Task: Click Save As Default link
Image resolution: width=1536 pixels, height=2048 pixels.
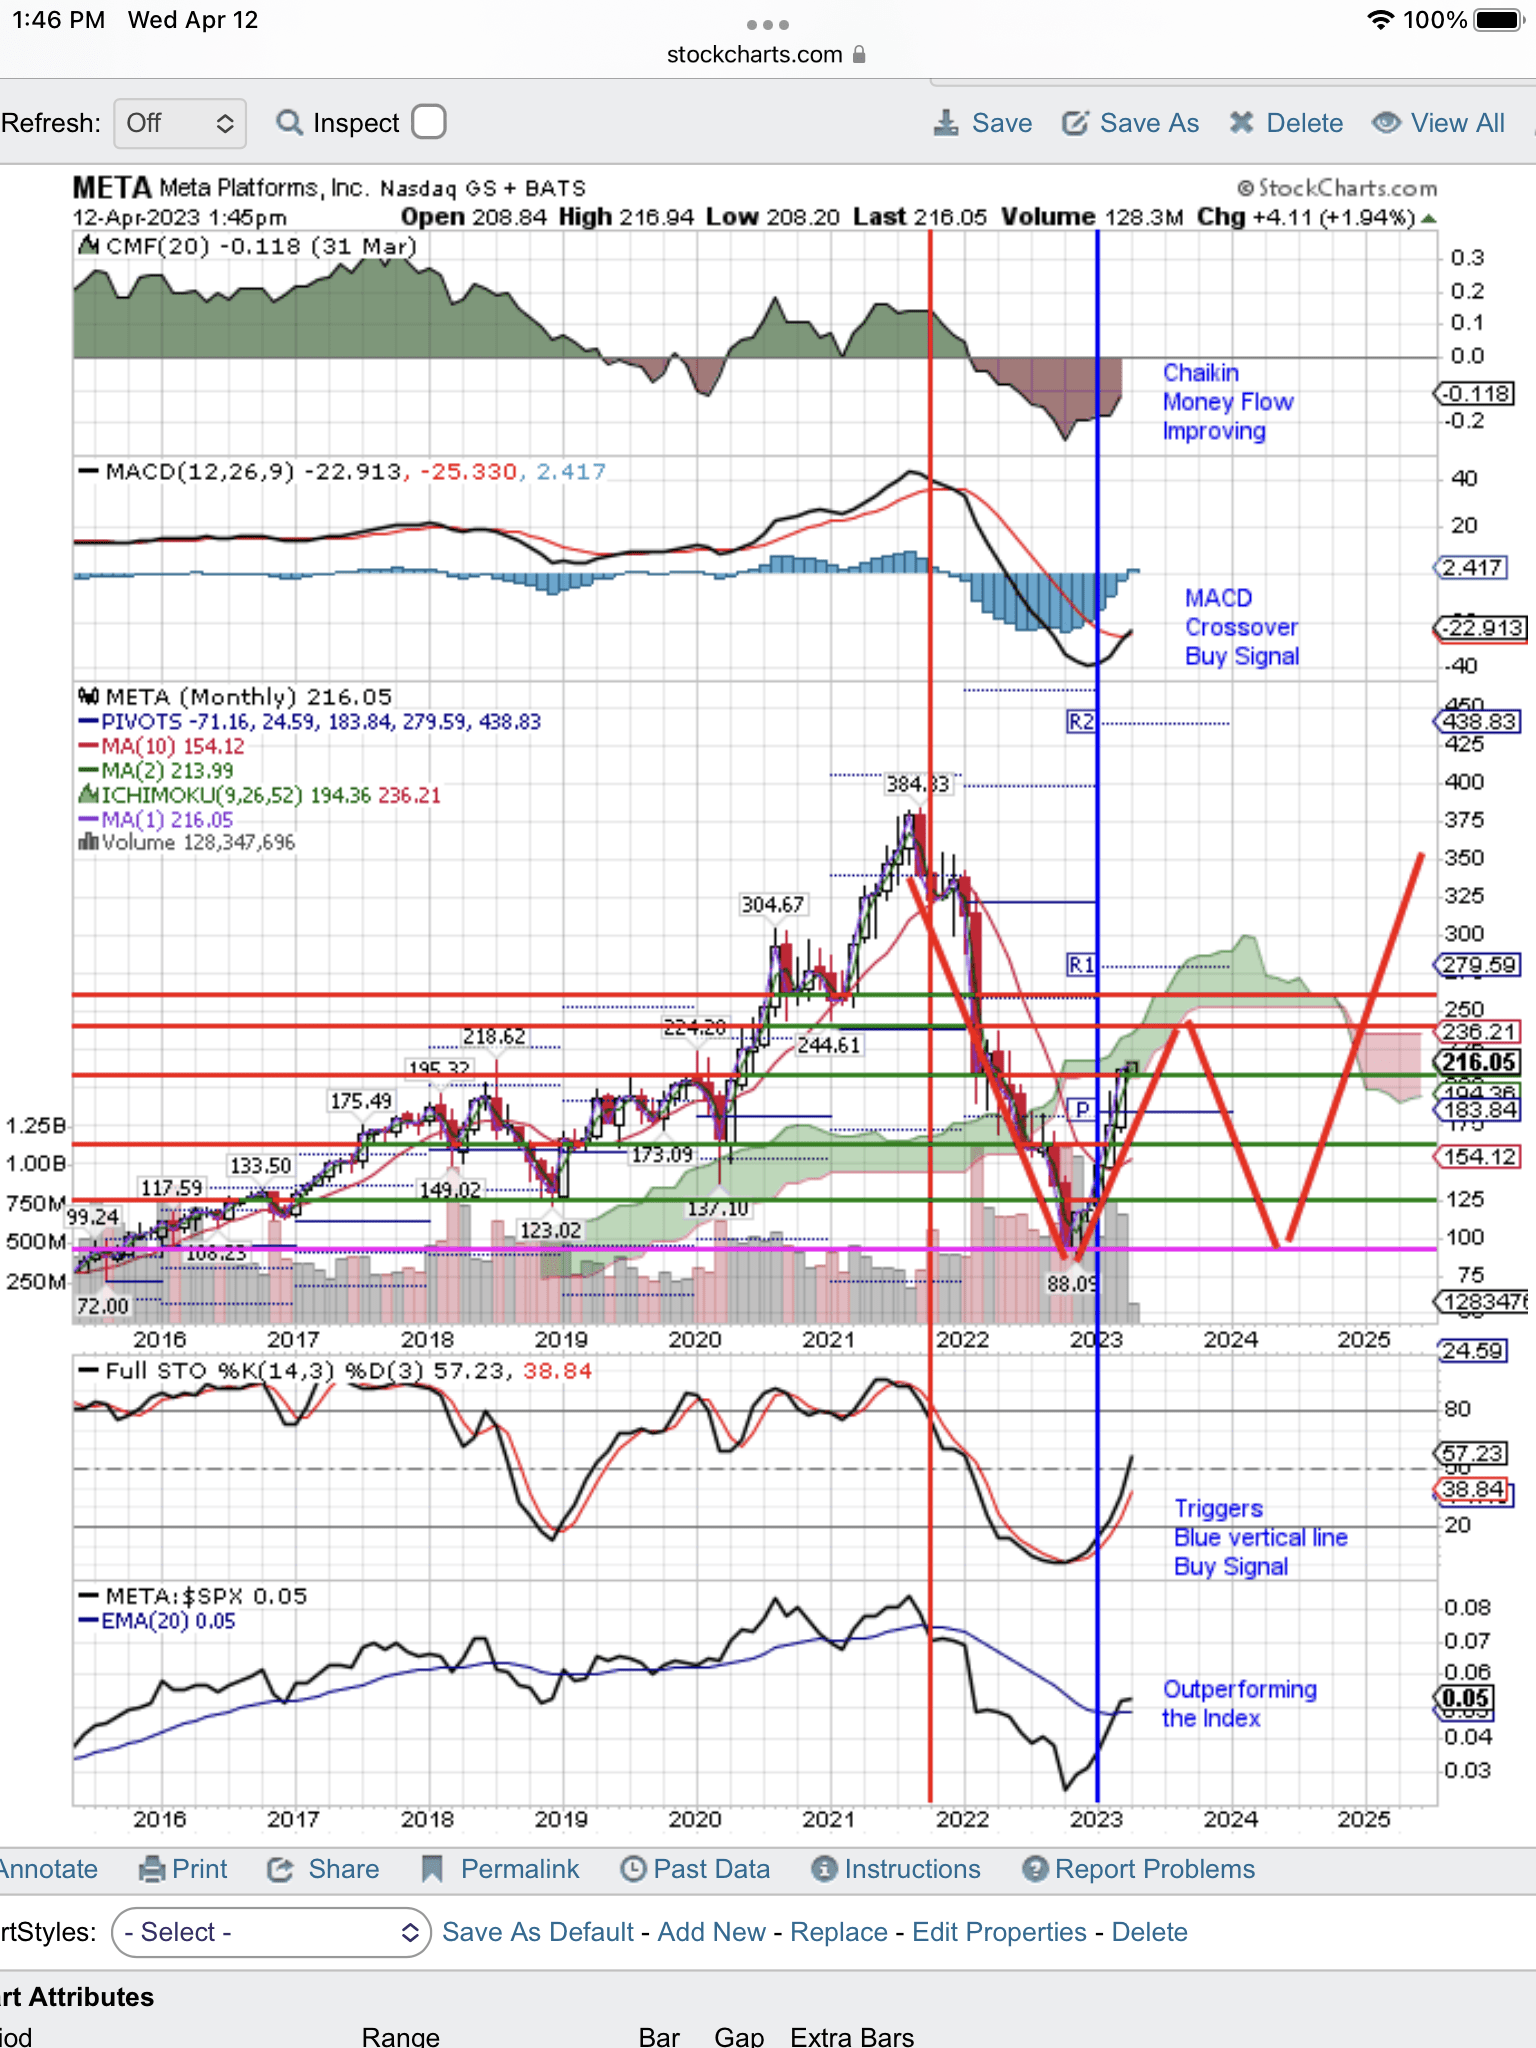Action: tap(538, 1932)
